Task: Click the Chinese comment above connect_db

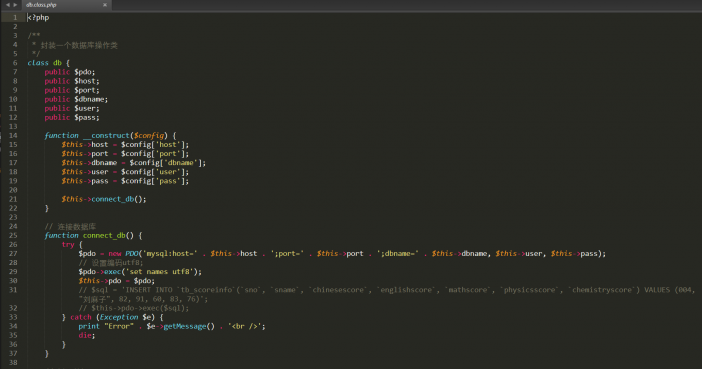Action: pos(70,226)
